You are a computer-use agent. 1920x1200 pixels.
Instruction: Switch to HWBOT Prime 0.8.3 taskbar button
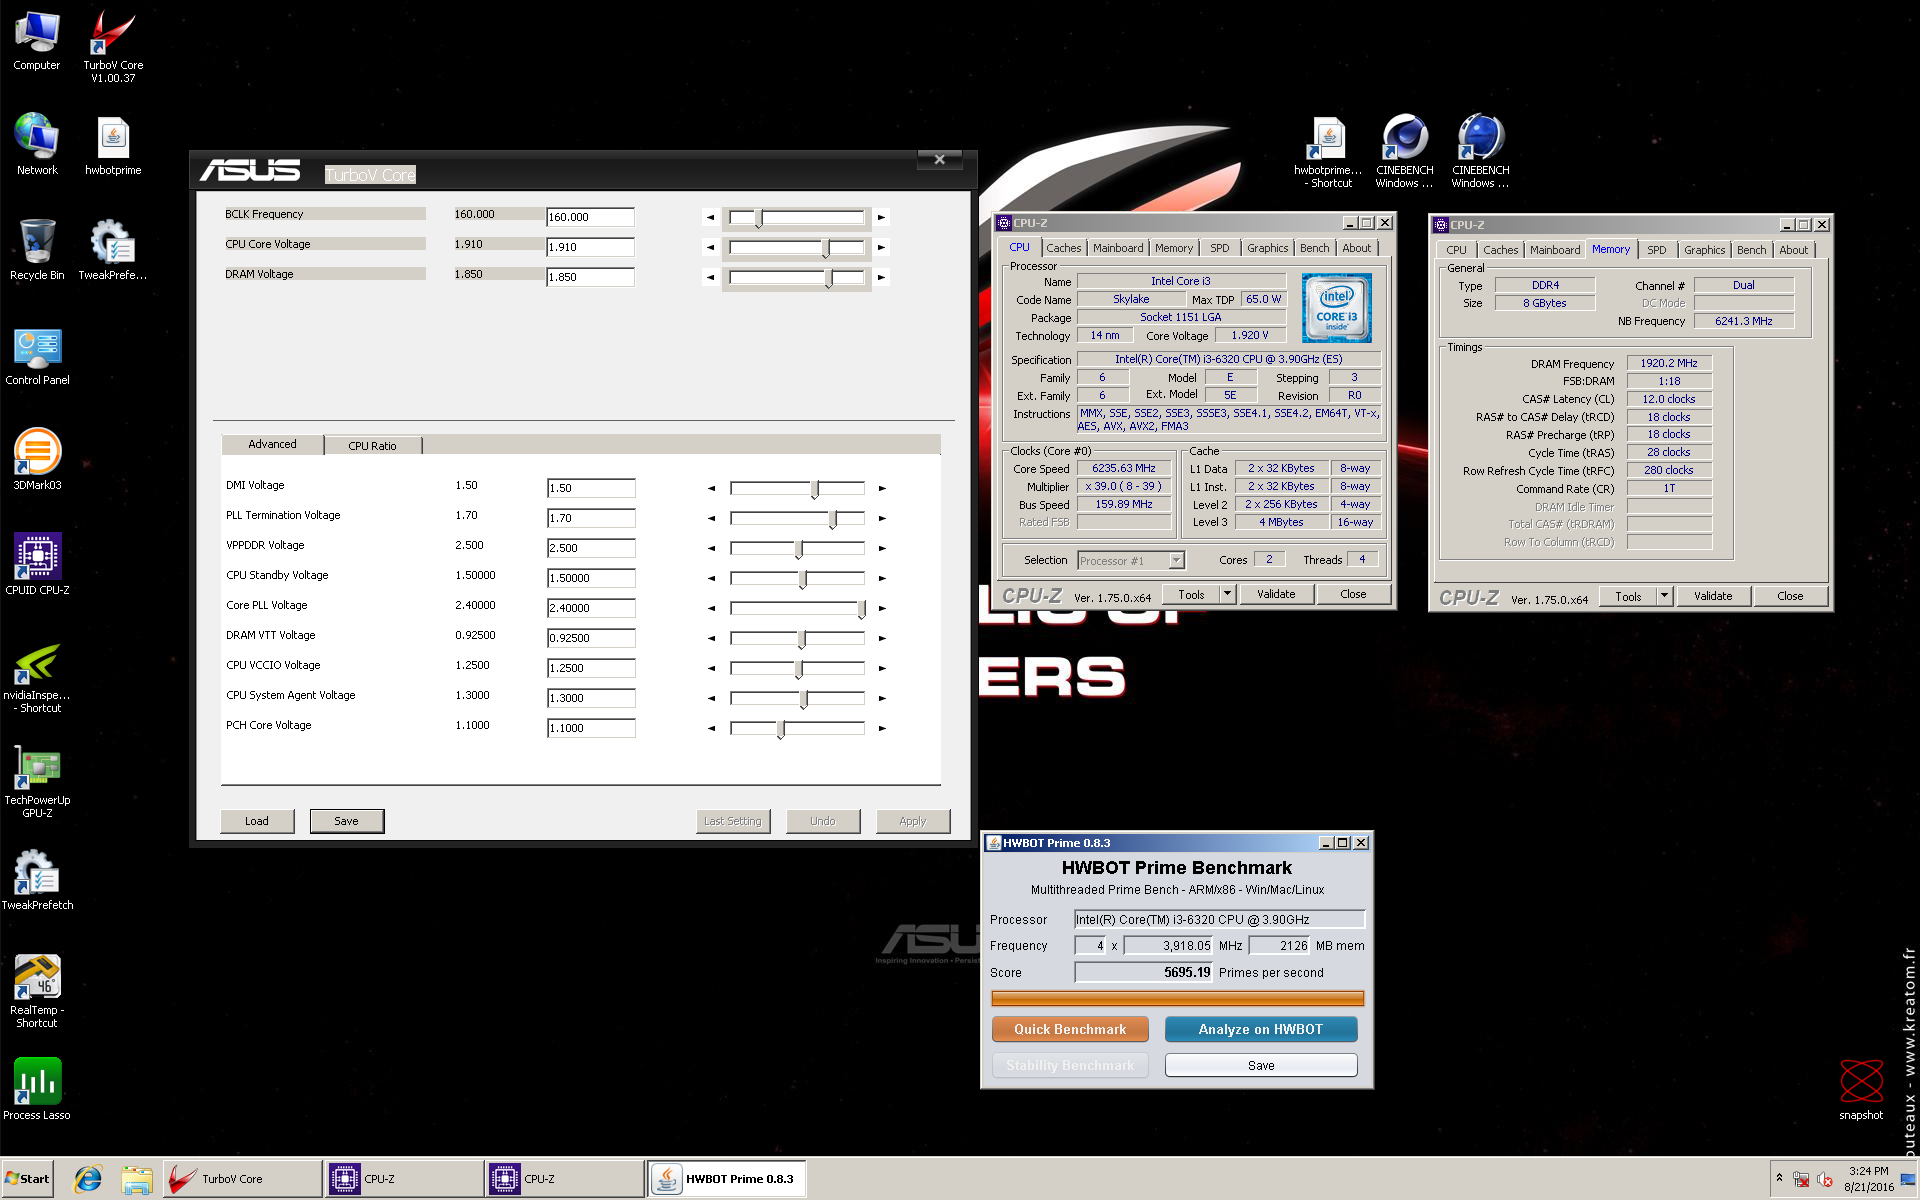coord(727,1179)
